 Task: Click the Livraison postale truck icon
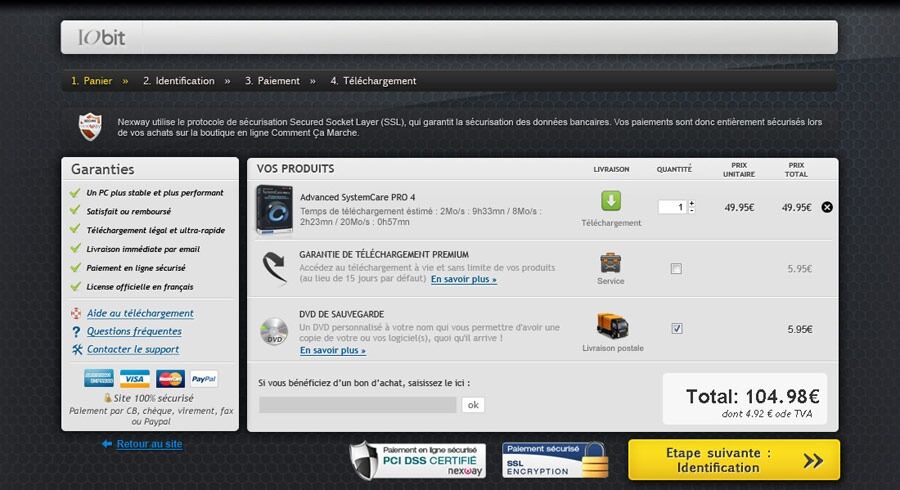tap(612, 326)
